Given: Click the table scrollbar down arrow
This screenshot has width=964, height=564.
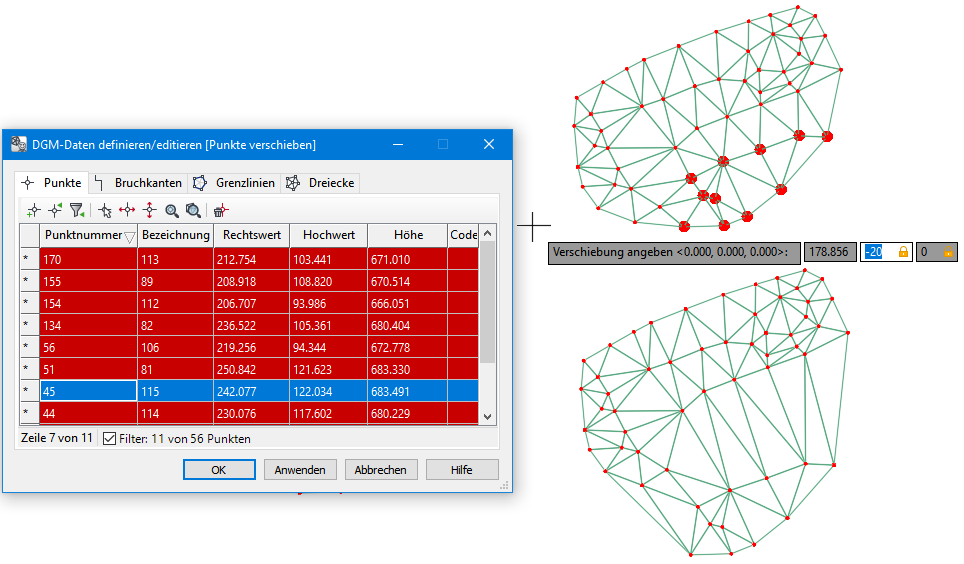Looking at the screenshot, I should 488,416.
